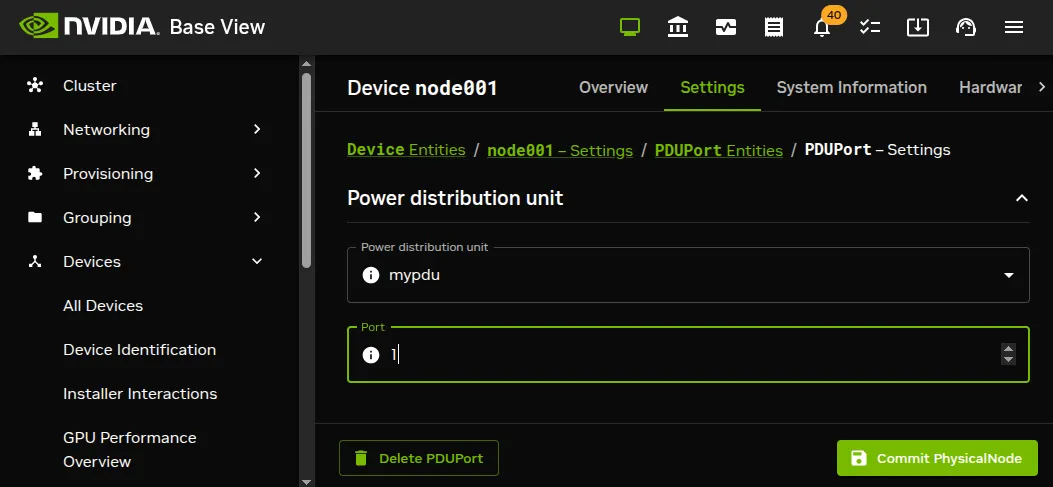
Task: Open the Power distribution unit dropdown
Action: [688, 275]
